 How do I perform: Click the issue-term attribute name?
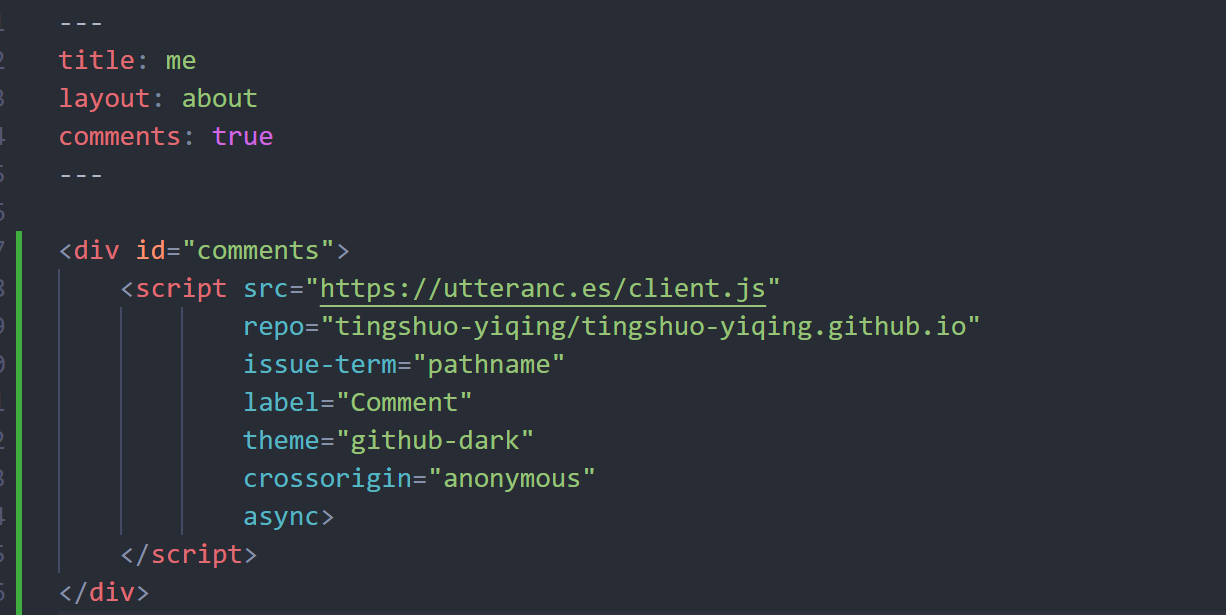[320, 364]
